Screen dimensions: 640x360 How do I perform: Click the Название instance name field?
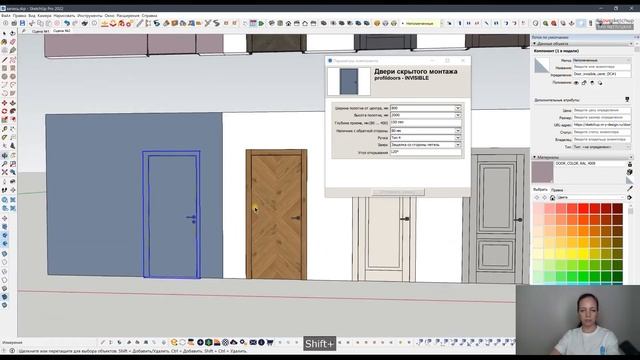tap(602, 67)
